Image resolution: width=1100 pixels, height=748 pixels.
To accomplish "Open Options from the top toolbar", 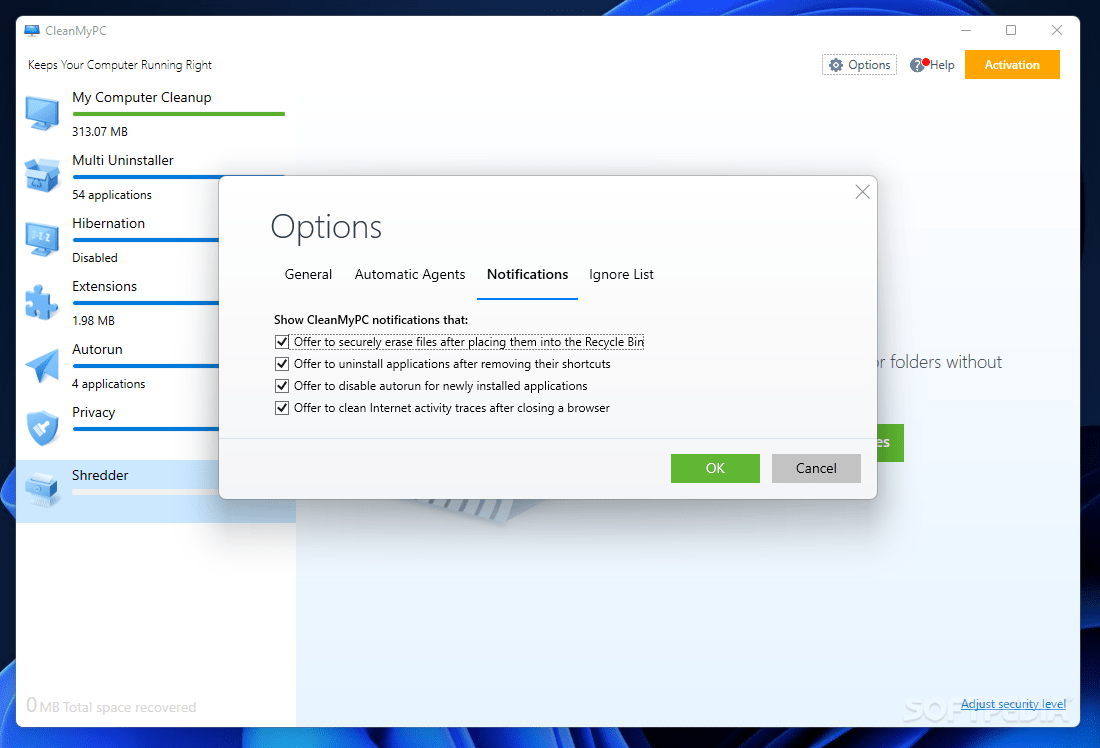I will coord(859,65).
